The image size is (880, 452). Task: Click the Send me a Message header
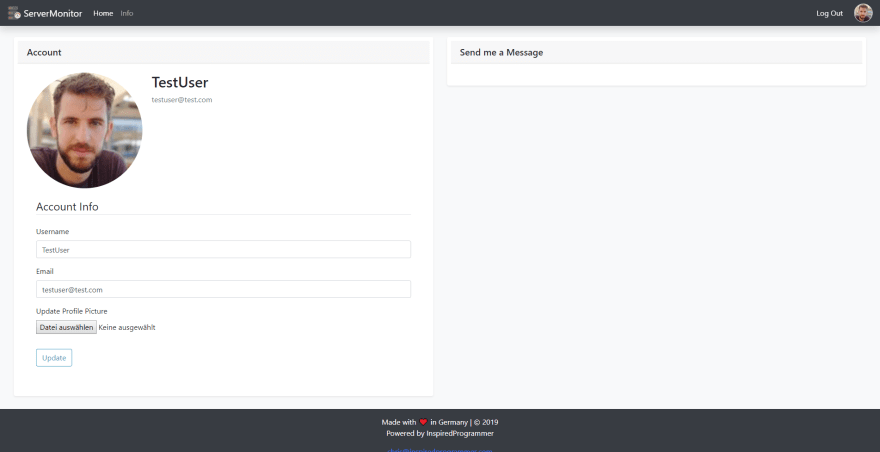pos(657,52)
